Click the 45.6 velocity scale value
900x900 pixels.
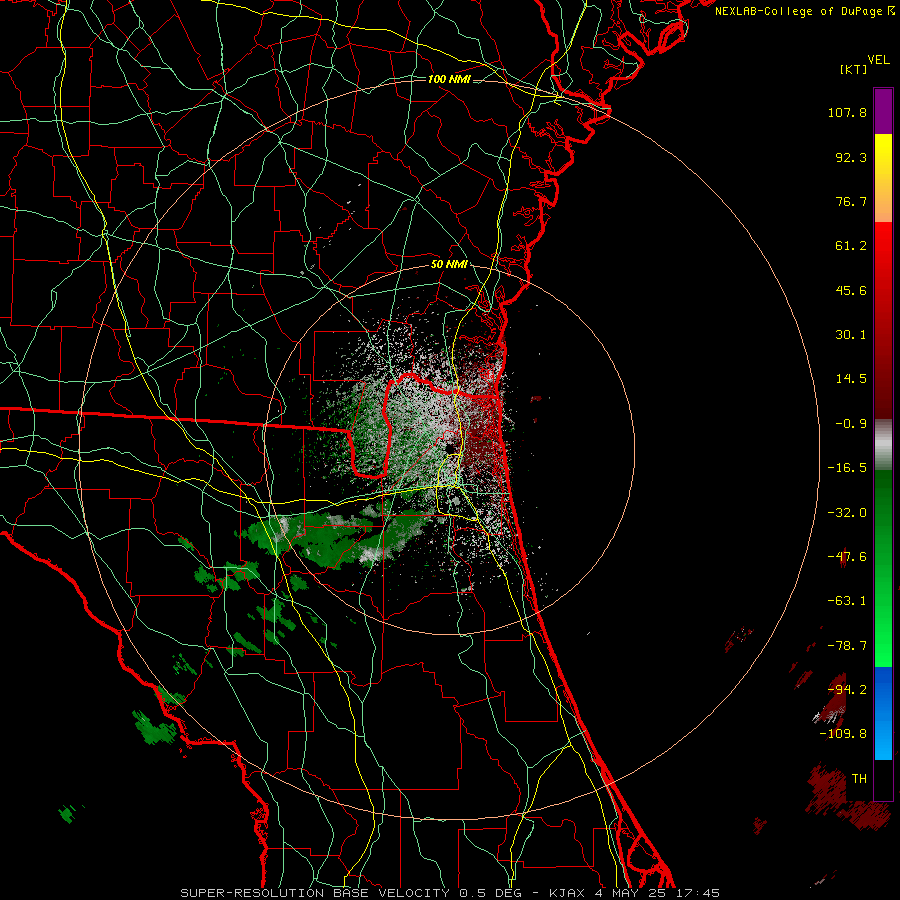click(851, 290)
